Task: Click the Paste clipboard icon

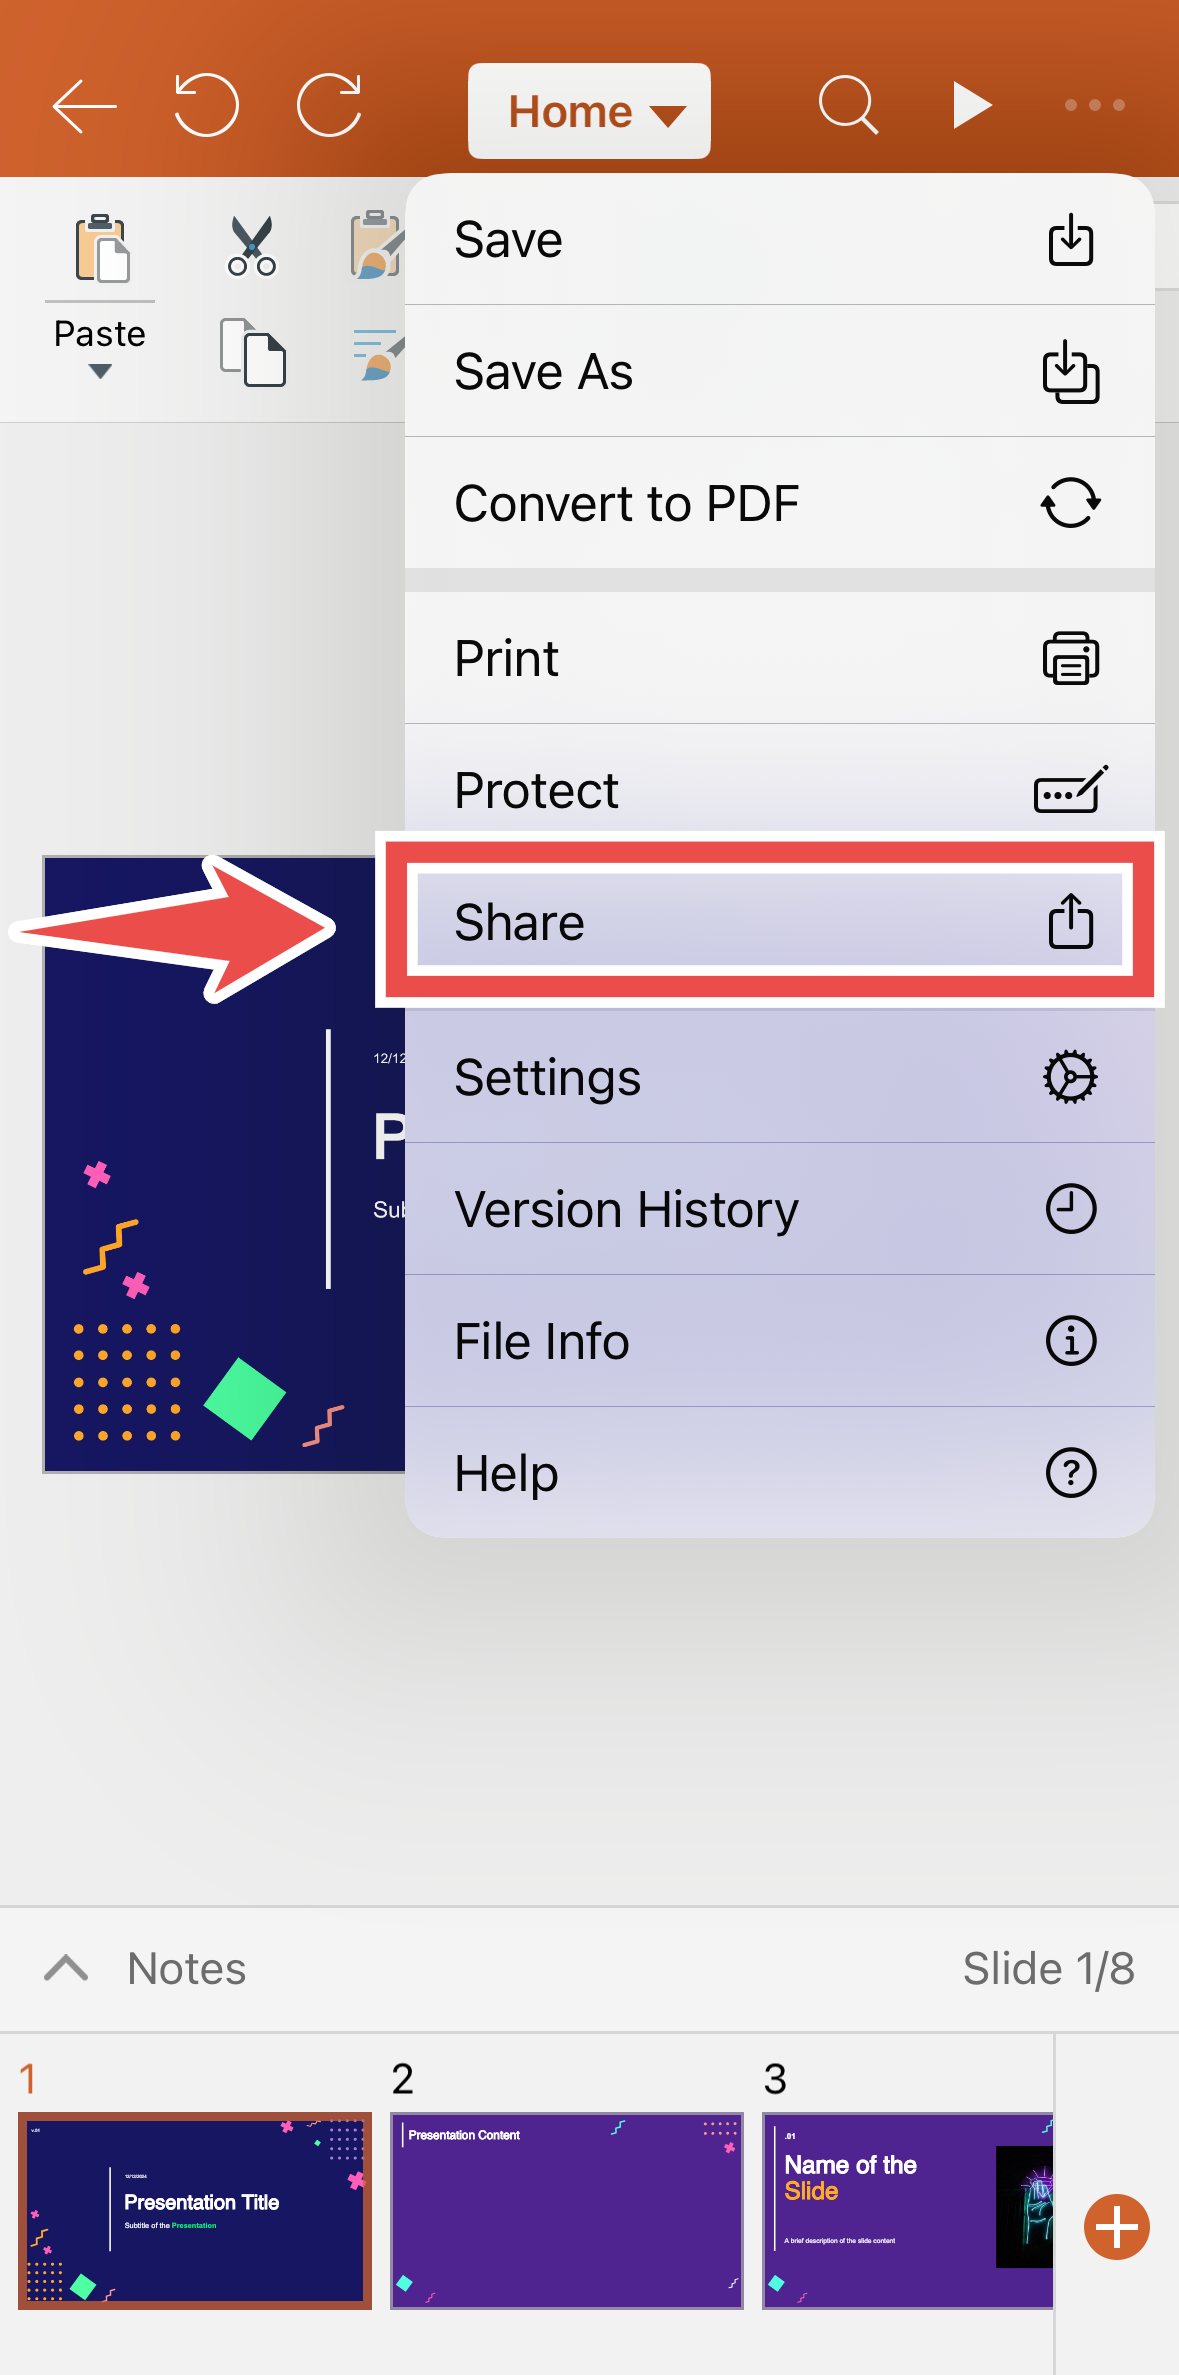Action: pos(101,248)
